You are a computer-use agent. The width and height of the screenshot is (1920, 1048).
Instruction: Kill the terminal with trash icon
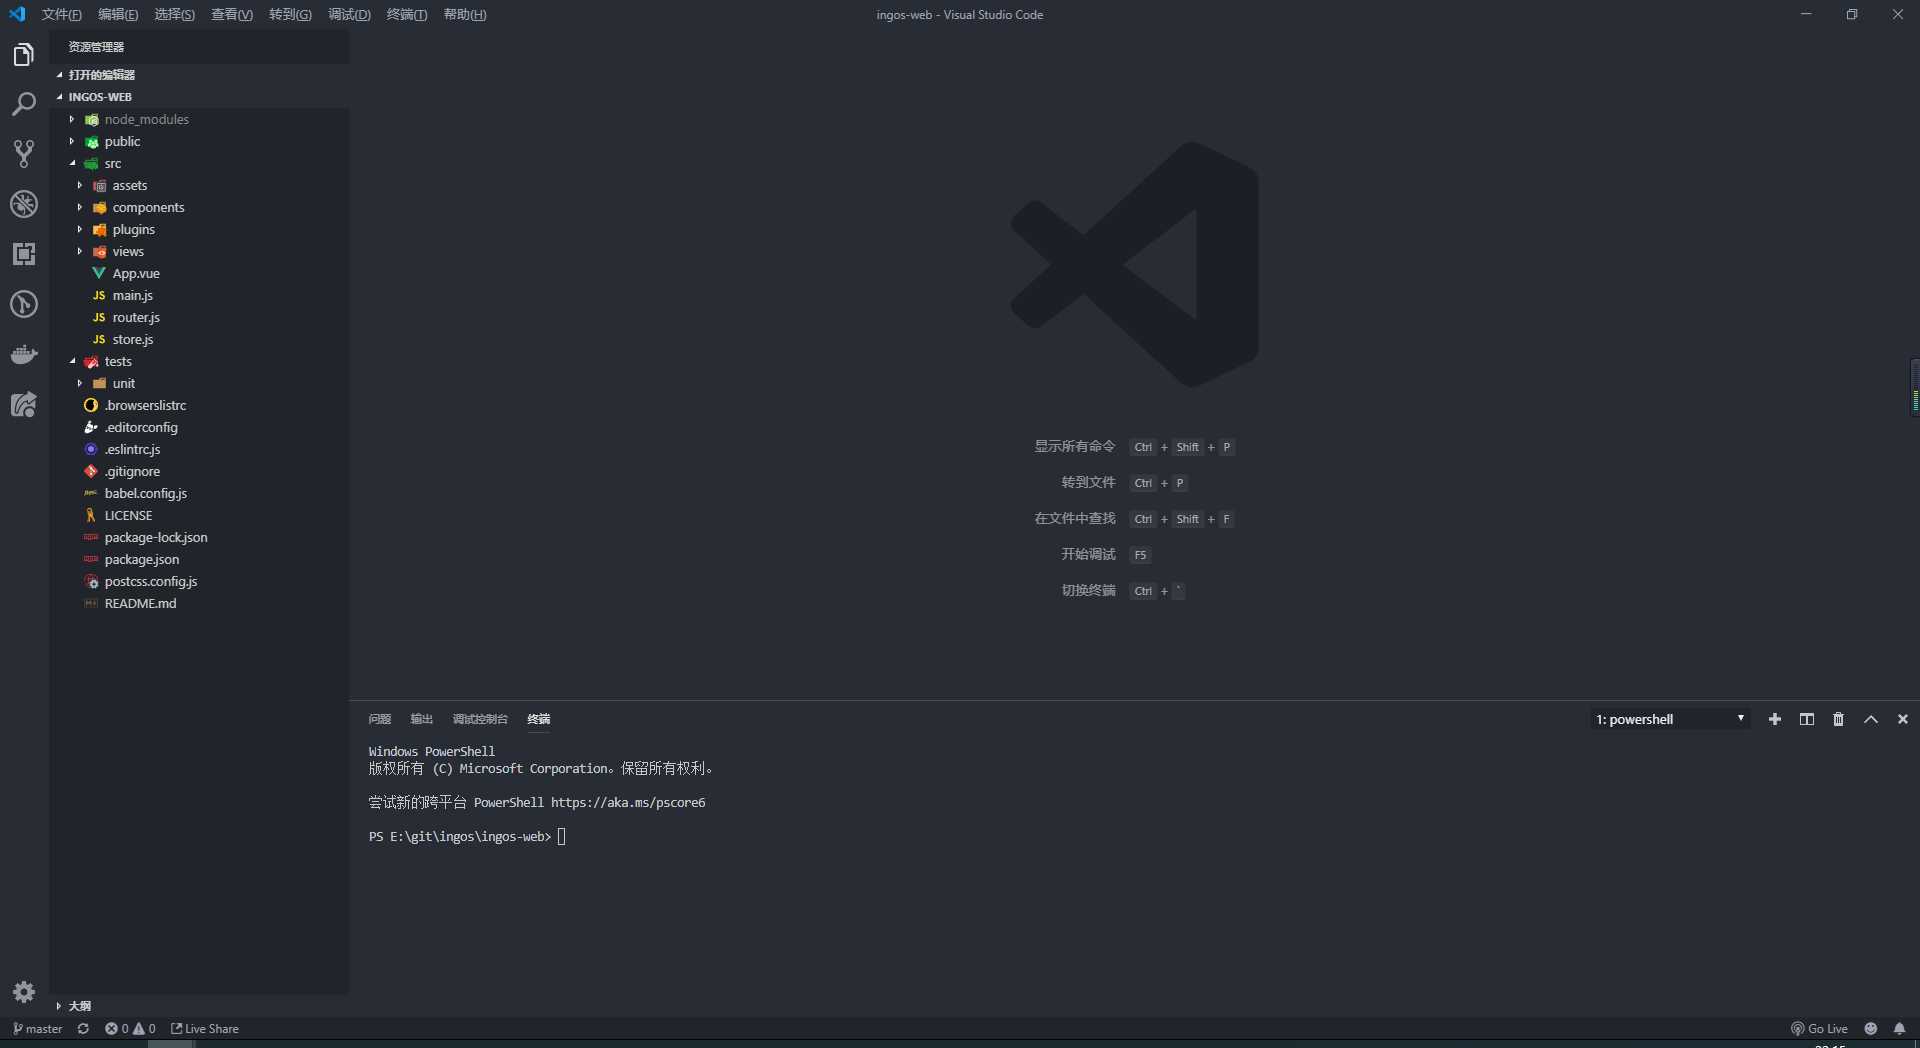point(1838,719)
